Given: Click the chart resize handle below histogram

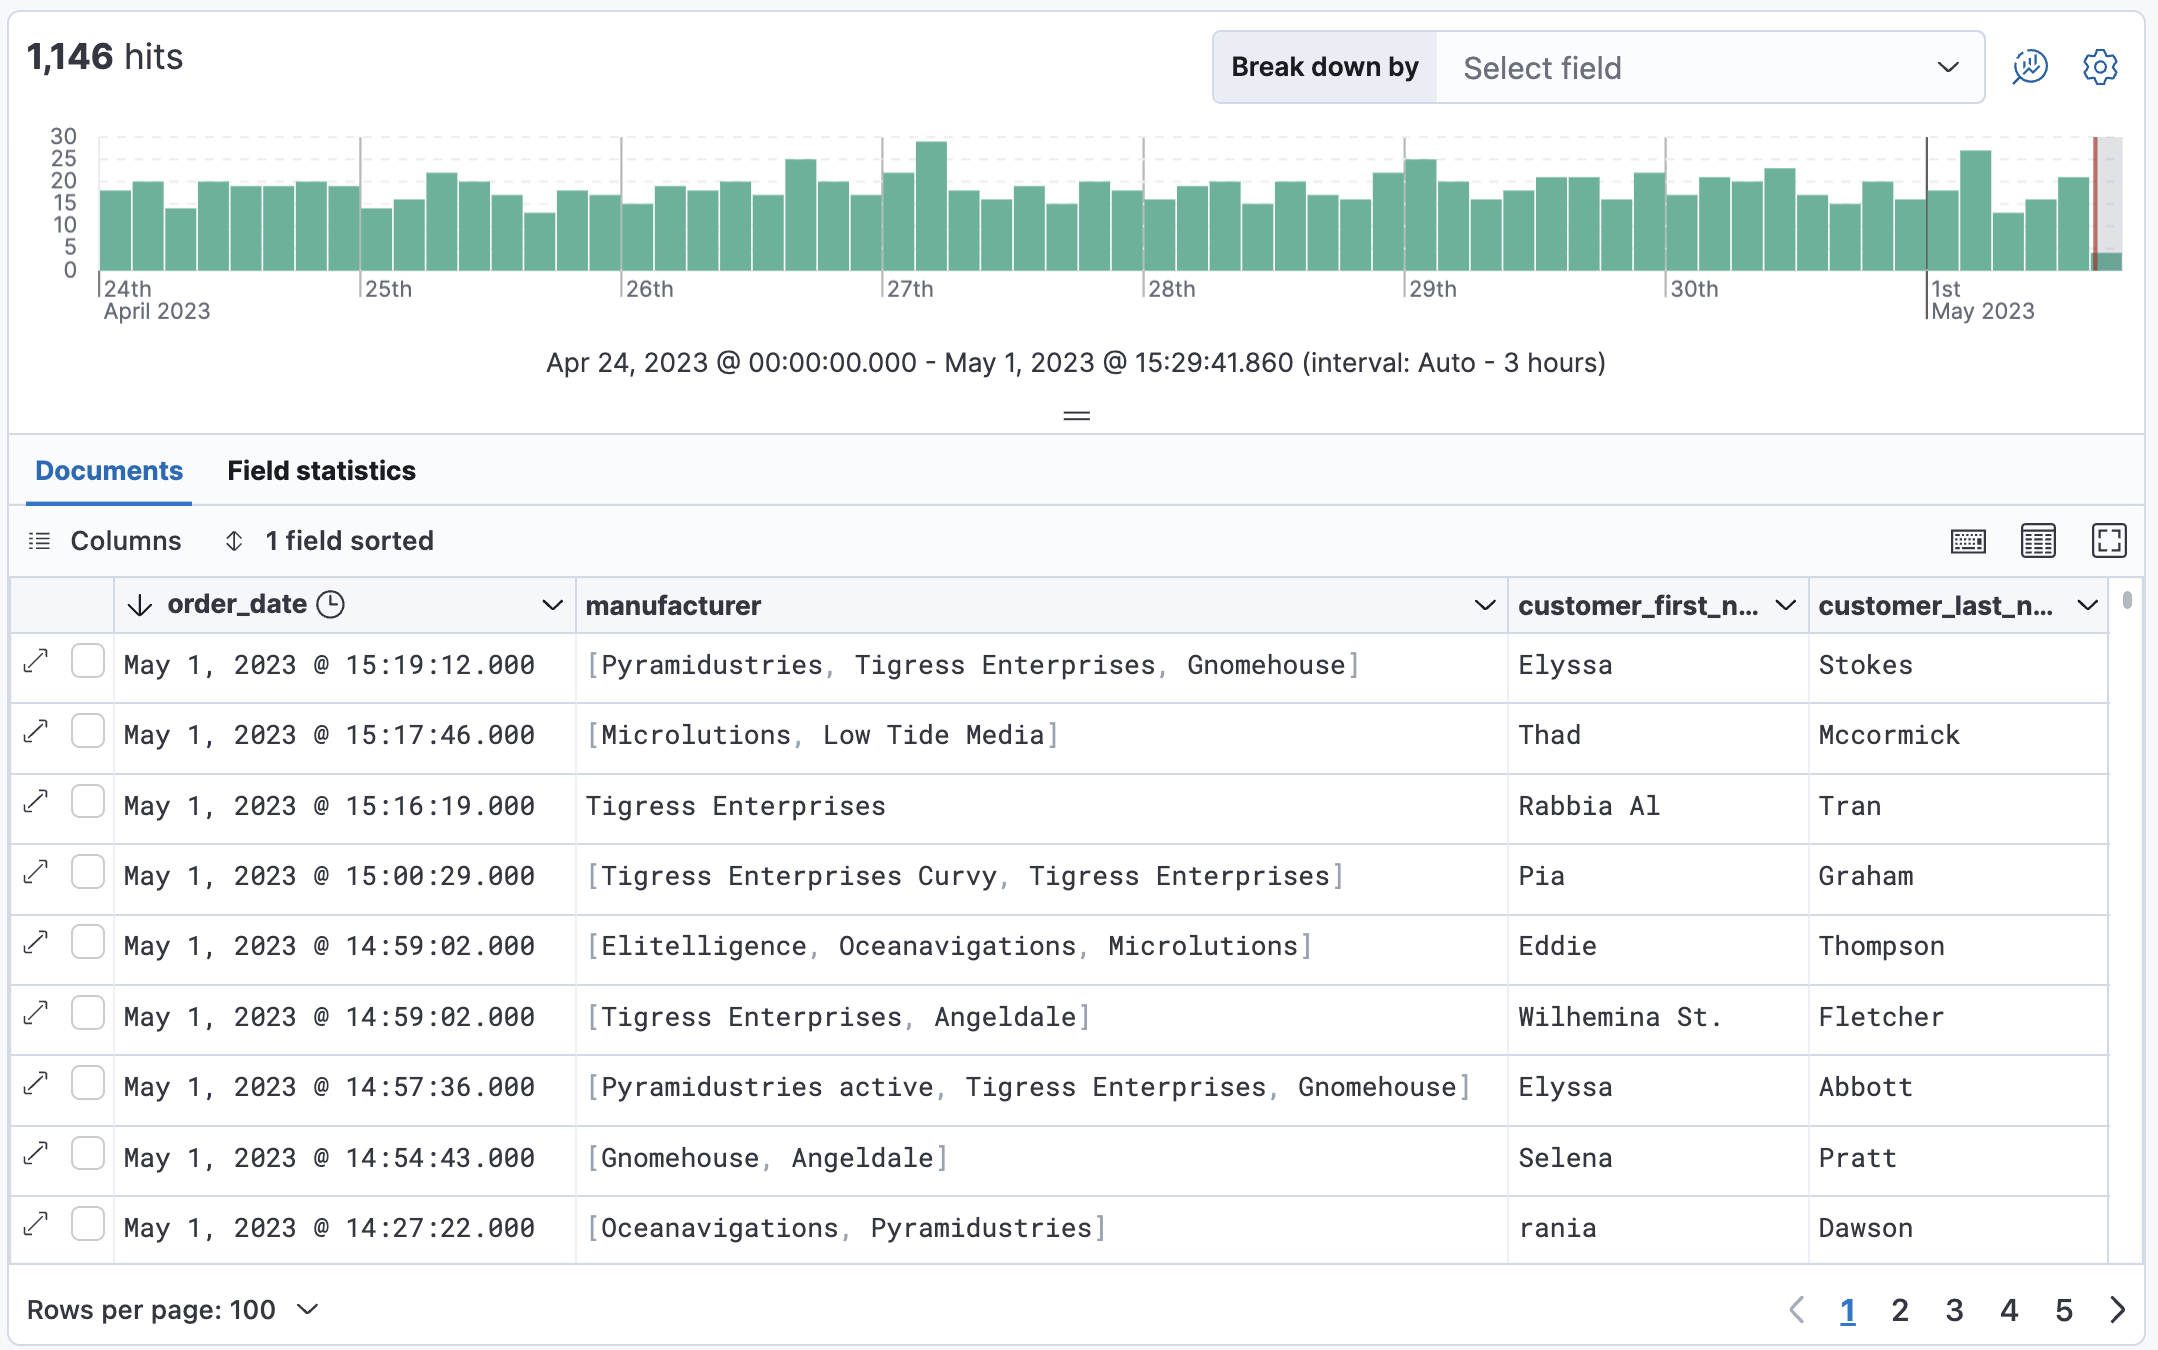Looking at the screenshot, I should [1076, 416].
